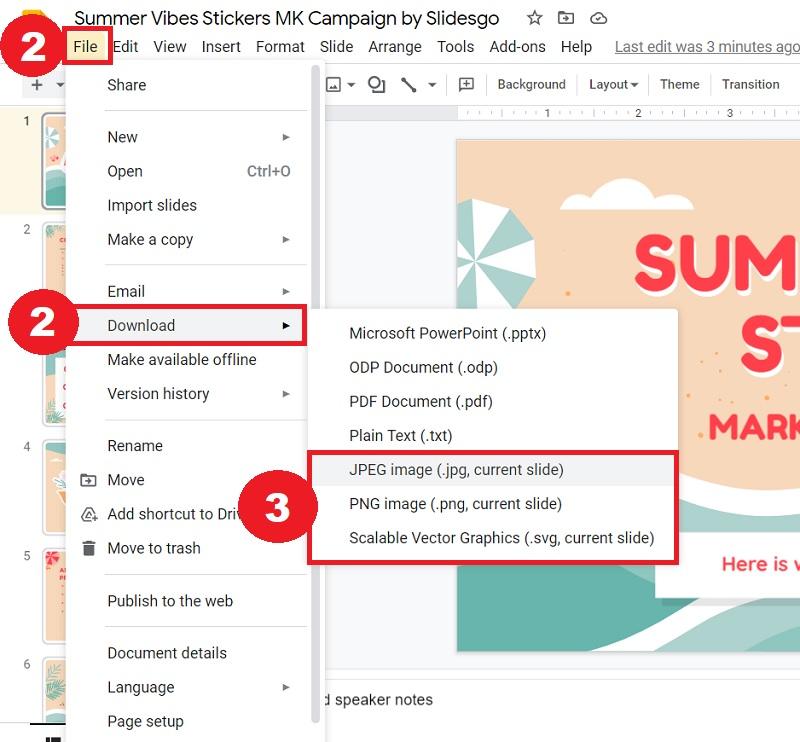Expand the Email submenu
Viewport: 800px width, 742px height.
187,291
